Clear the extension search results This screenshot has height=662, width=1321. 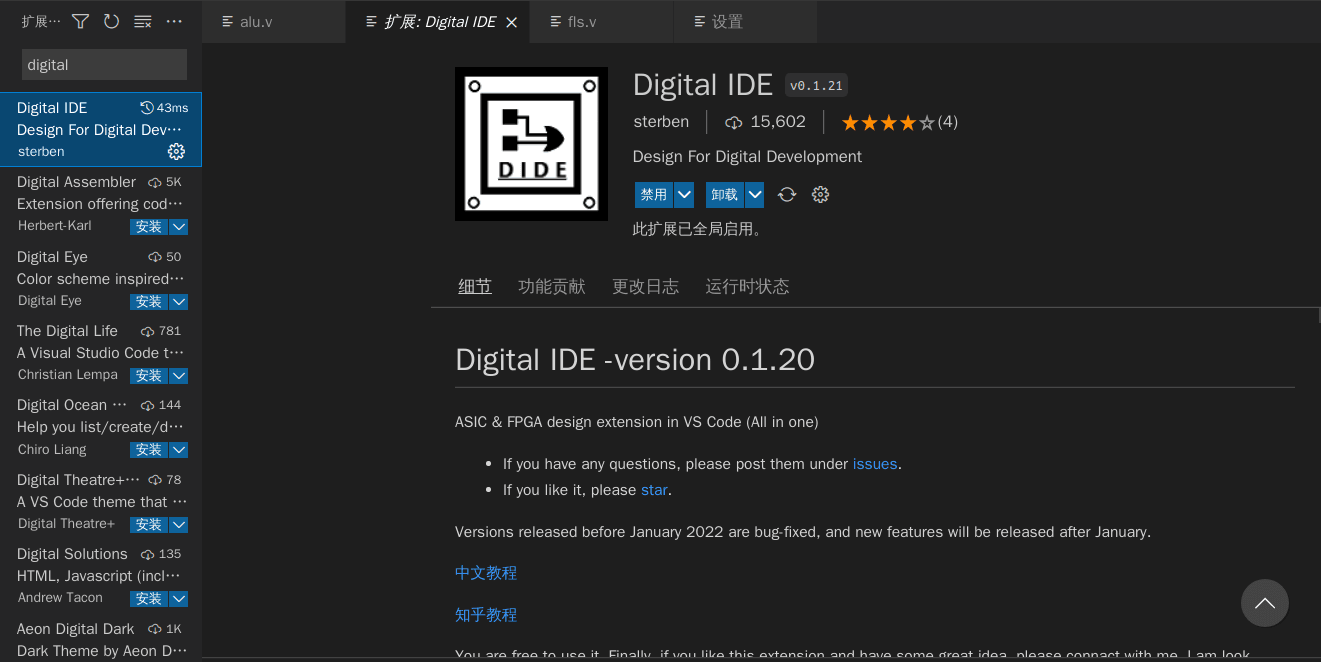143,21
